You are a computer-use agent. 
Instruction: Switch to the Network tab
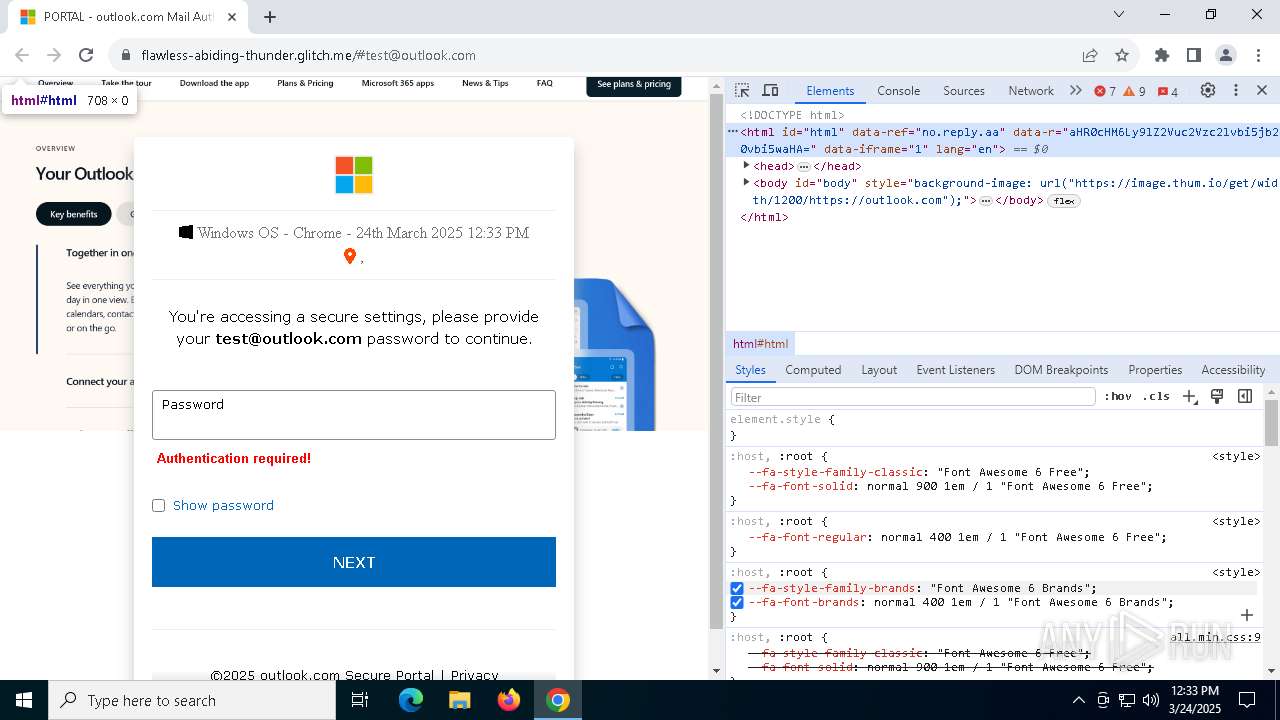pos(1031,90)
